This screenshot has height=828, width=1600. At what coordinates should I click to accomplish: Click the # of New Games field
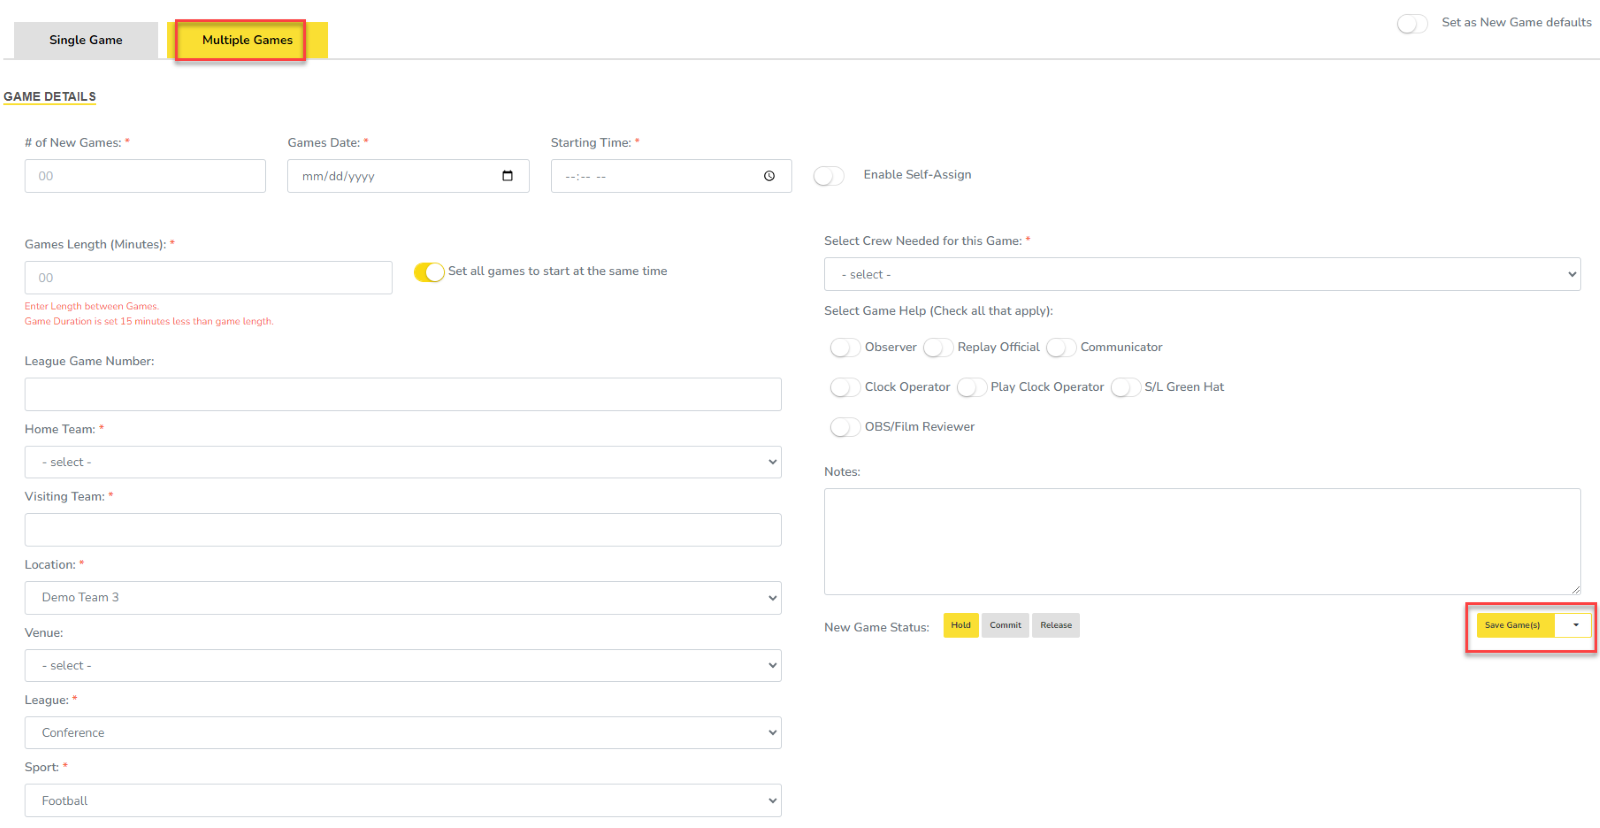click(x=145, y=176)
